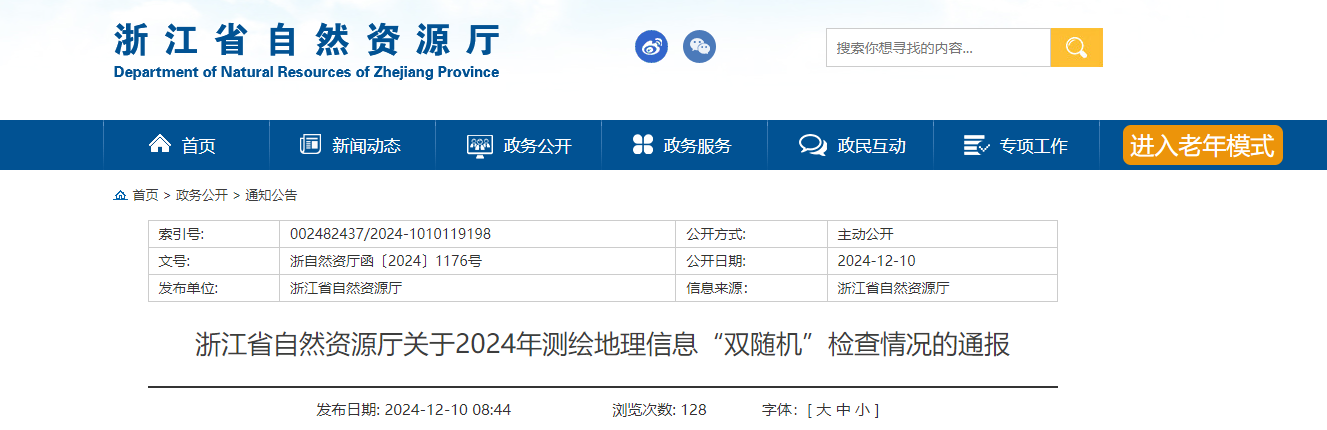Click the Department of Natural Resources English subtitle
Image resolution: width=1327 pixels, height=430 pixels.
coord(306,72)
